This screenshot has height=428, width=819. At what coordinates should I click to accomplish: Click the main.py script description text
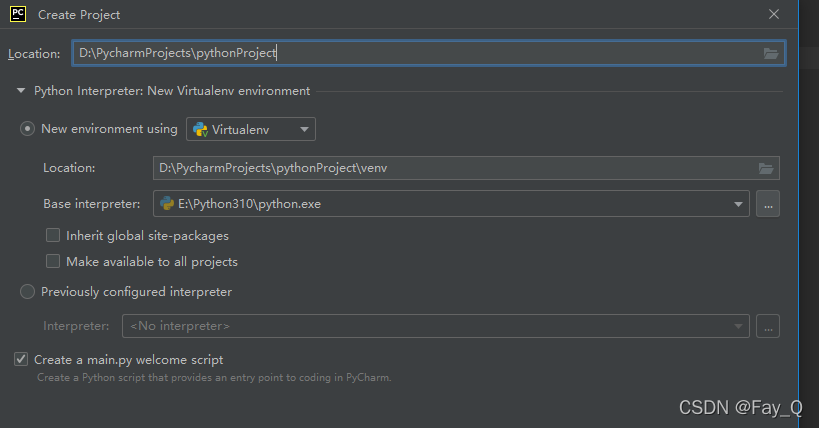(214, 377)
